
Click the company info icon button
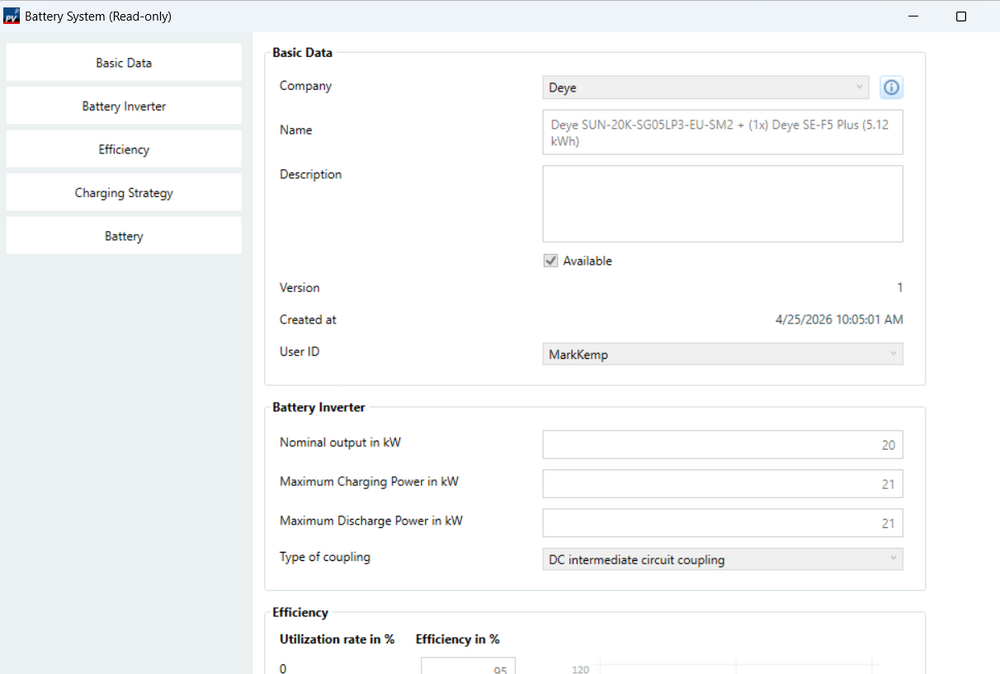tap(891, 87)
